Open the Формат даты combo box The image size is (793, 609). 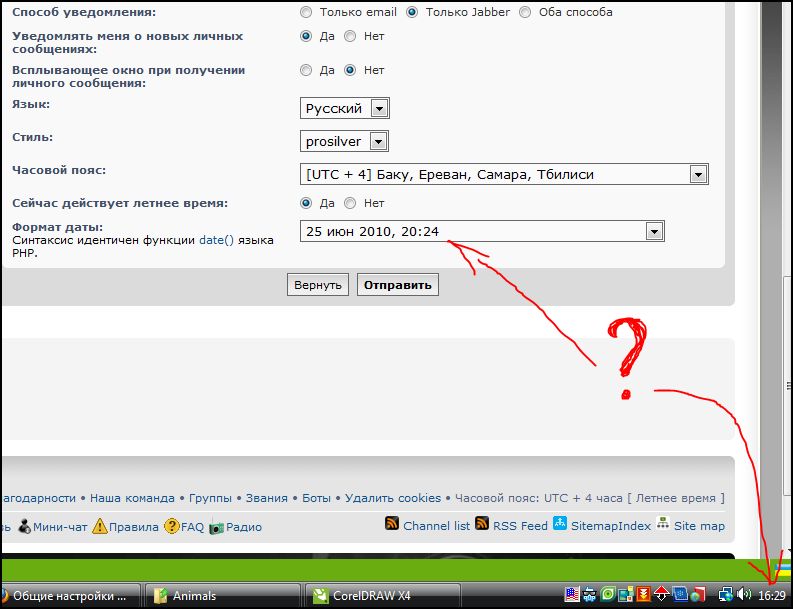click(654, 231)
